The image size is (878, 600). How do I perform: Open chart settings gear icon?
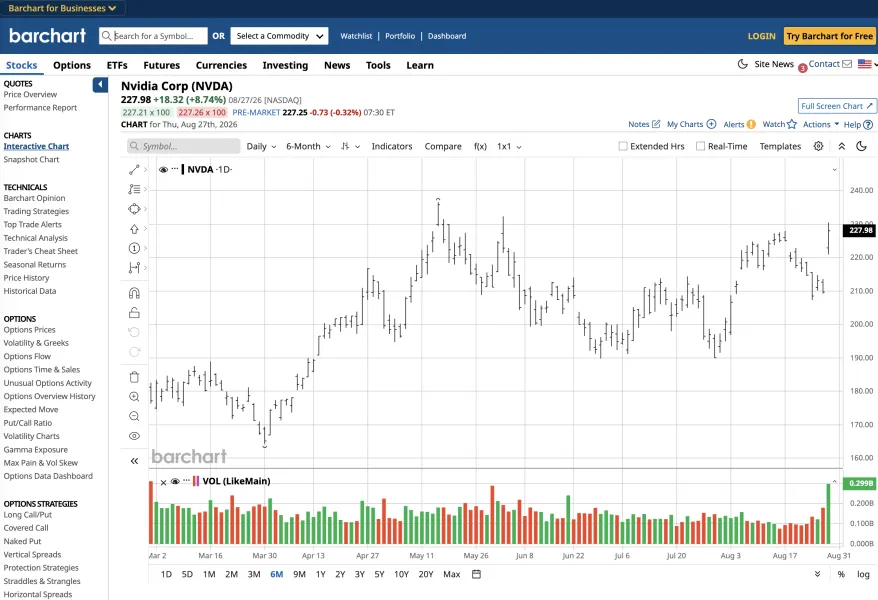tap(818, 146)
